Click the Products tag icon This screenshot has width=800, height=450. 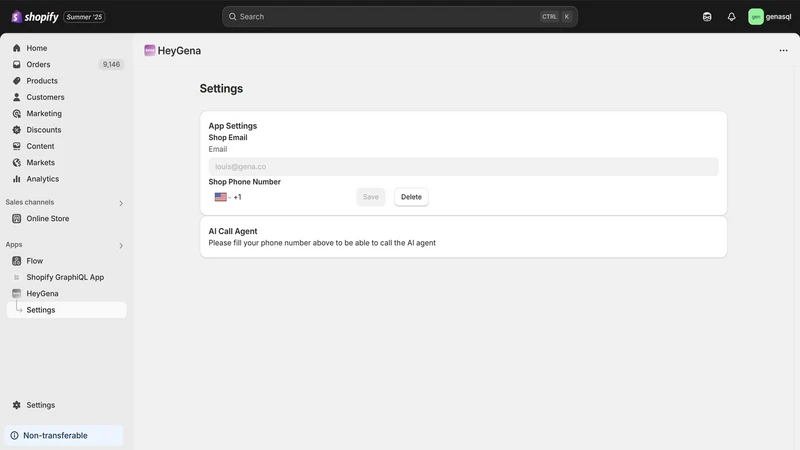[16, 81]
